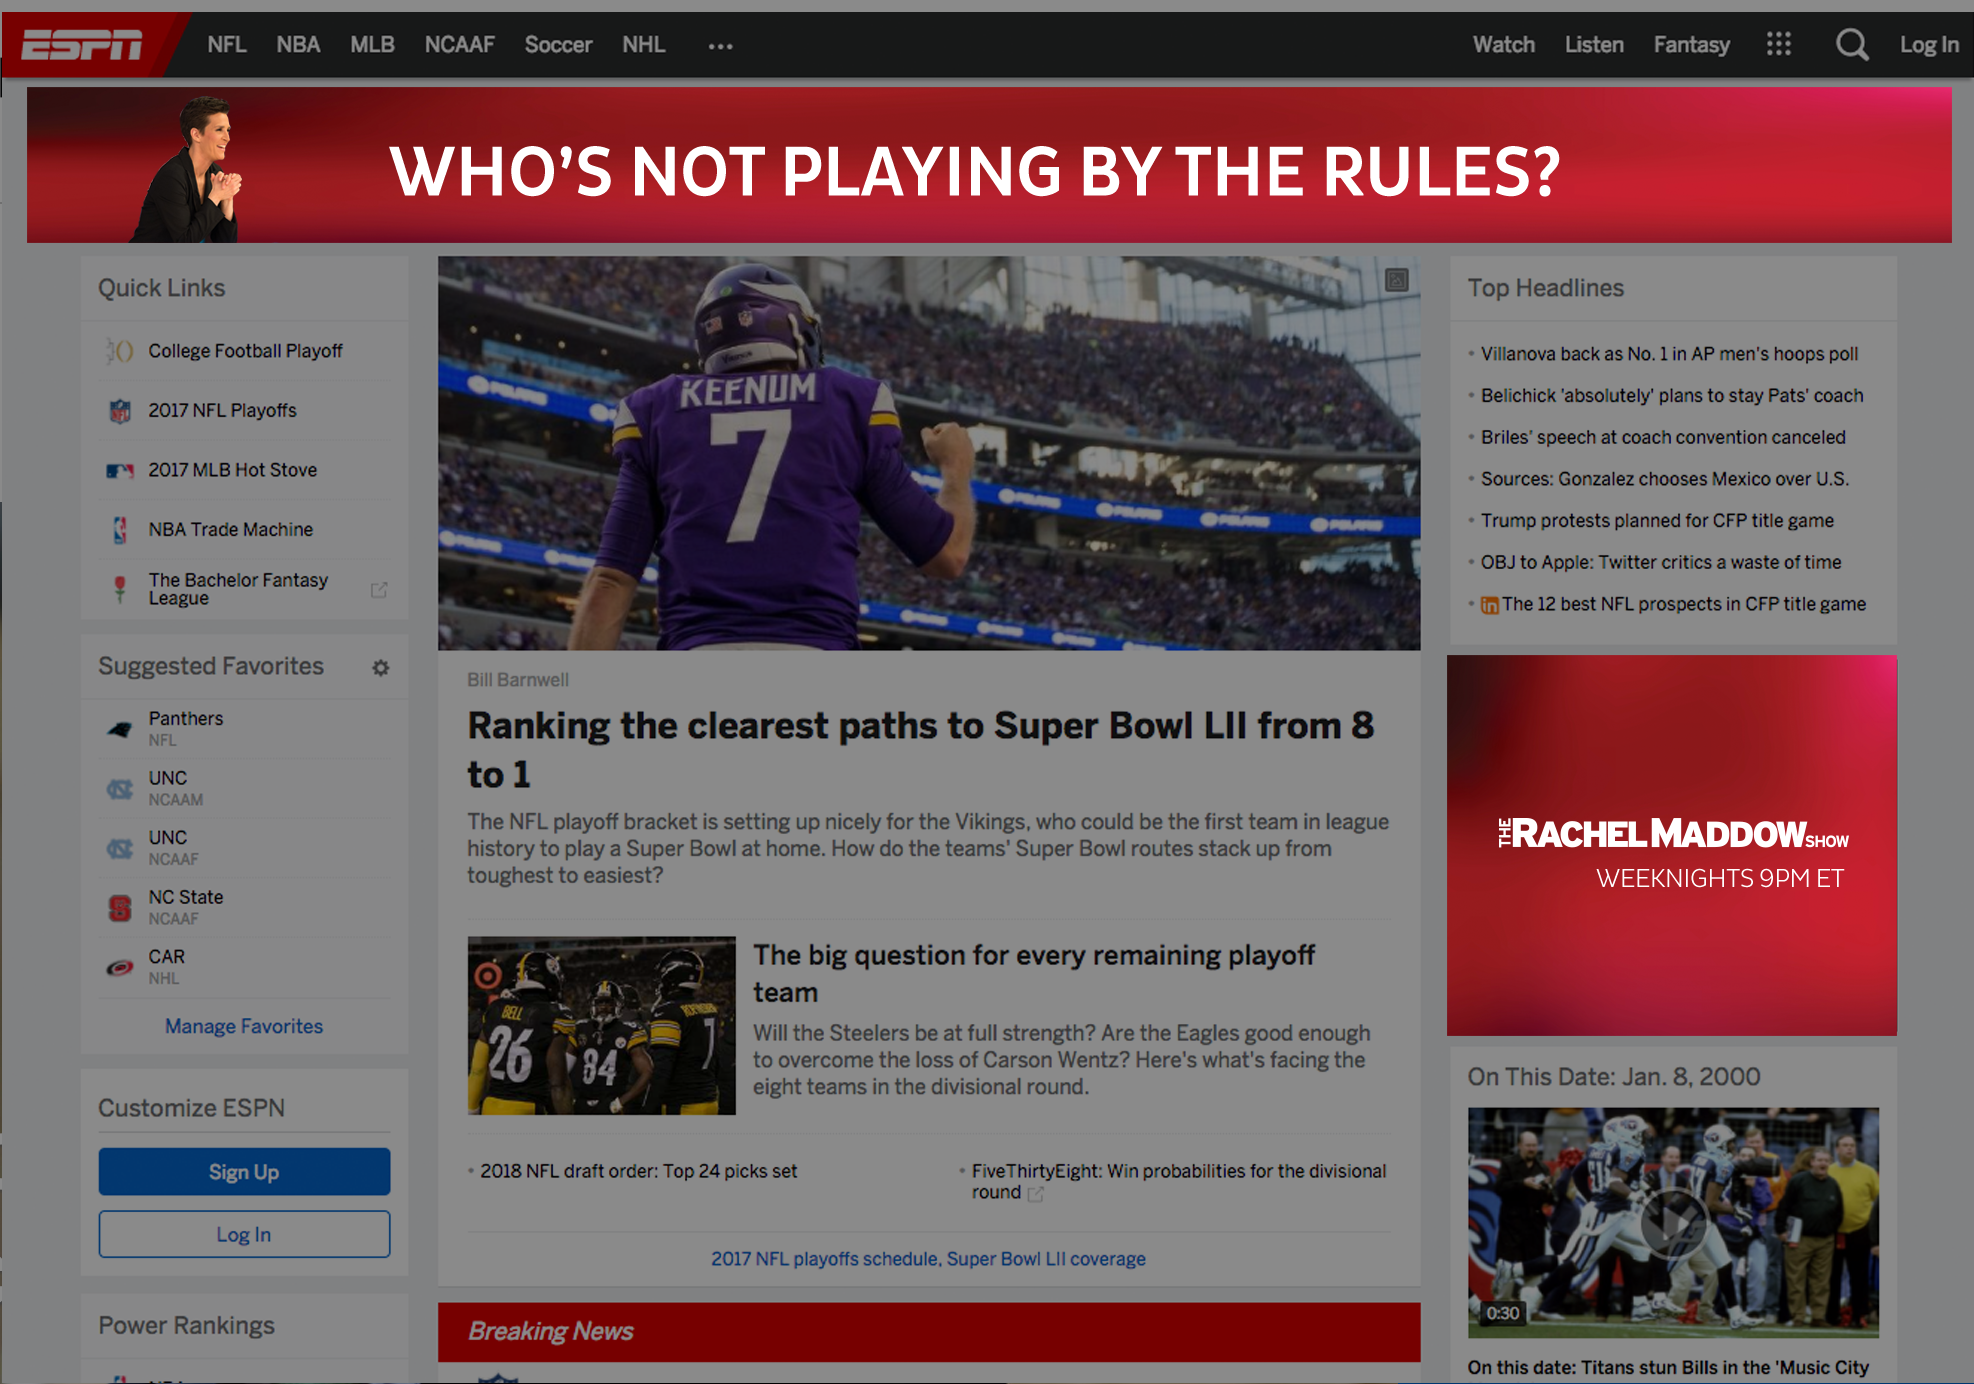Click the Who's Not Playing By The Rules banner ad

pos(989,165)
